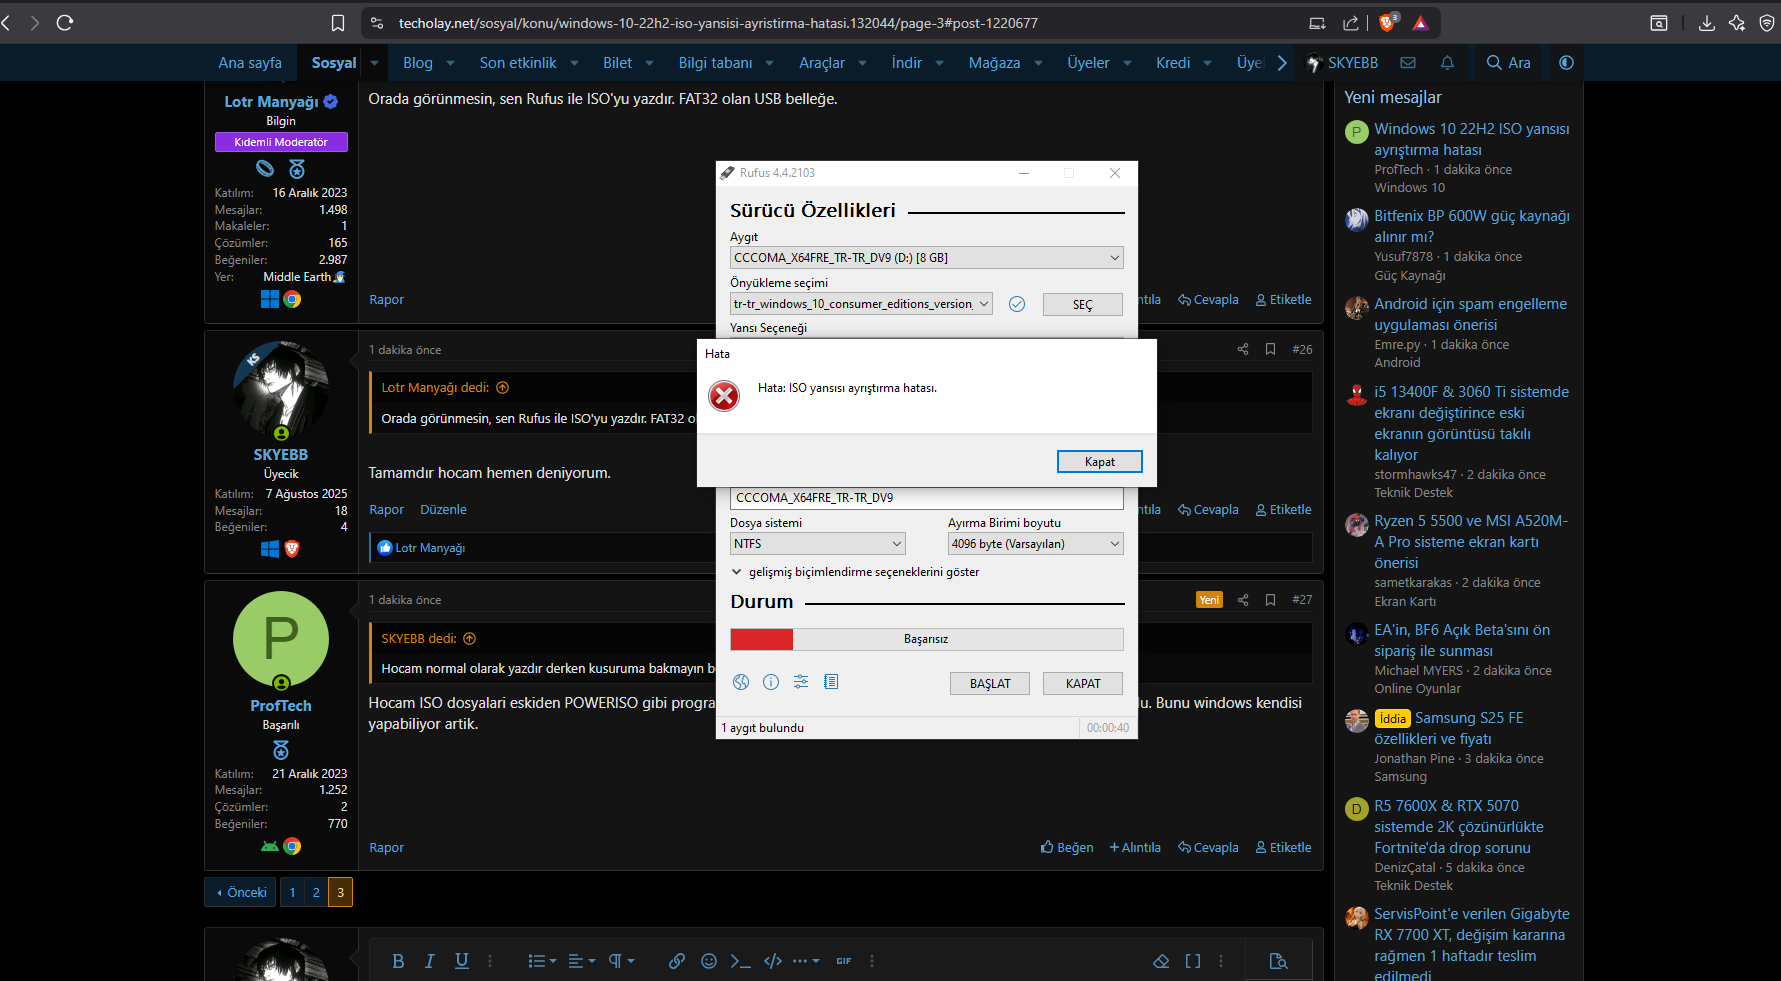
Task: Bookmark post #26 icon
Action: [1270, 349]
